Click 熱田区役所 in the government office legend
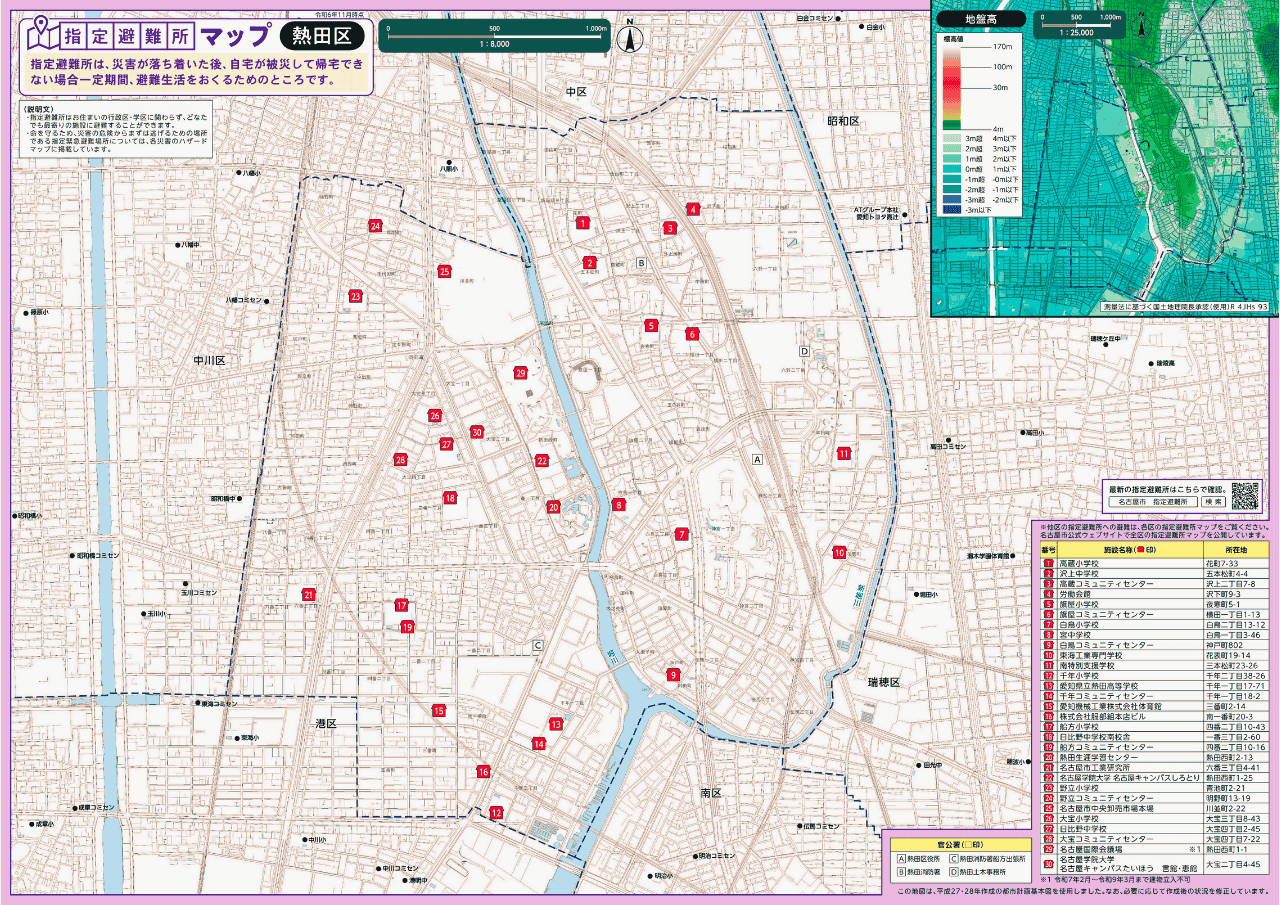 [x=924, y=858]
